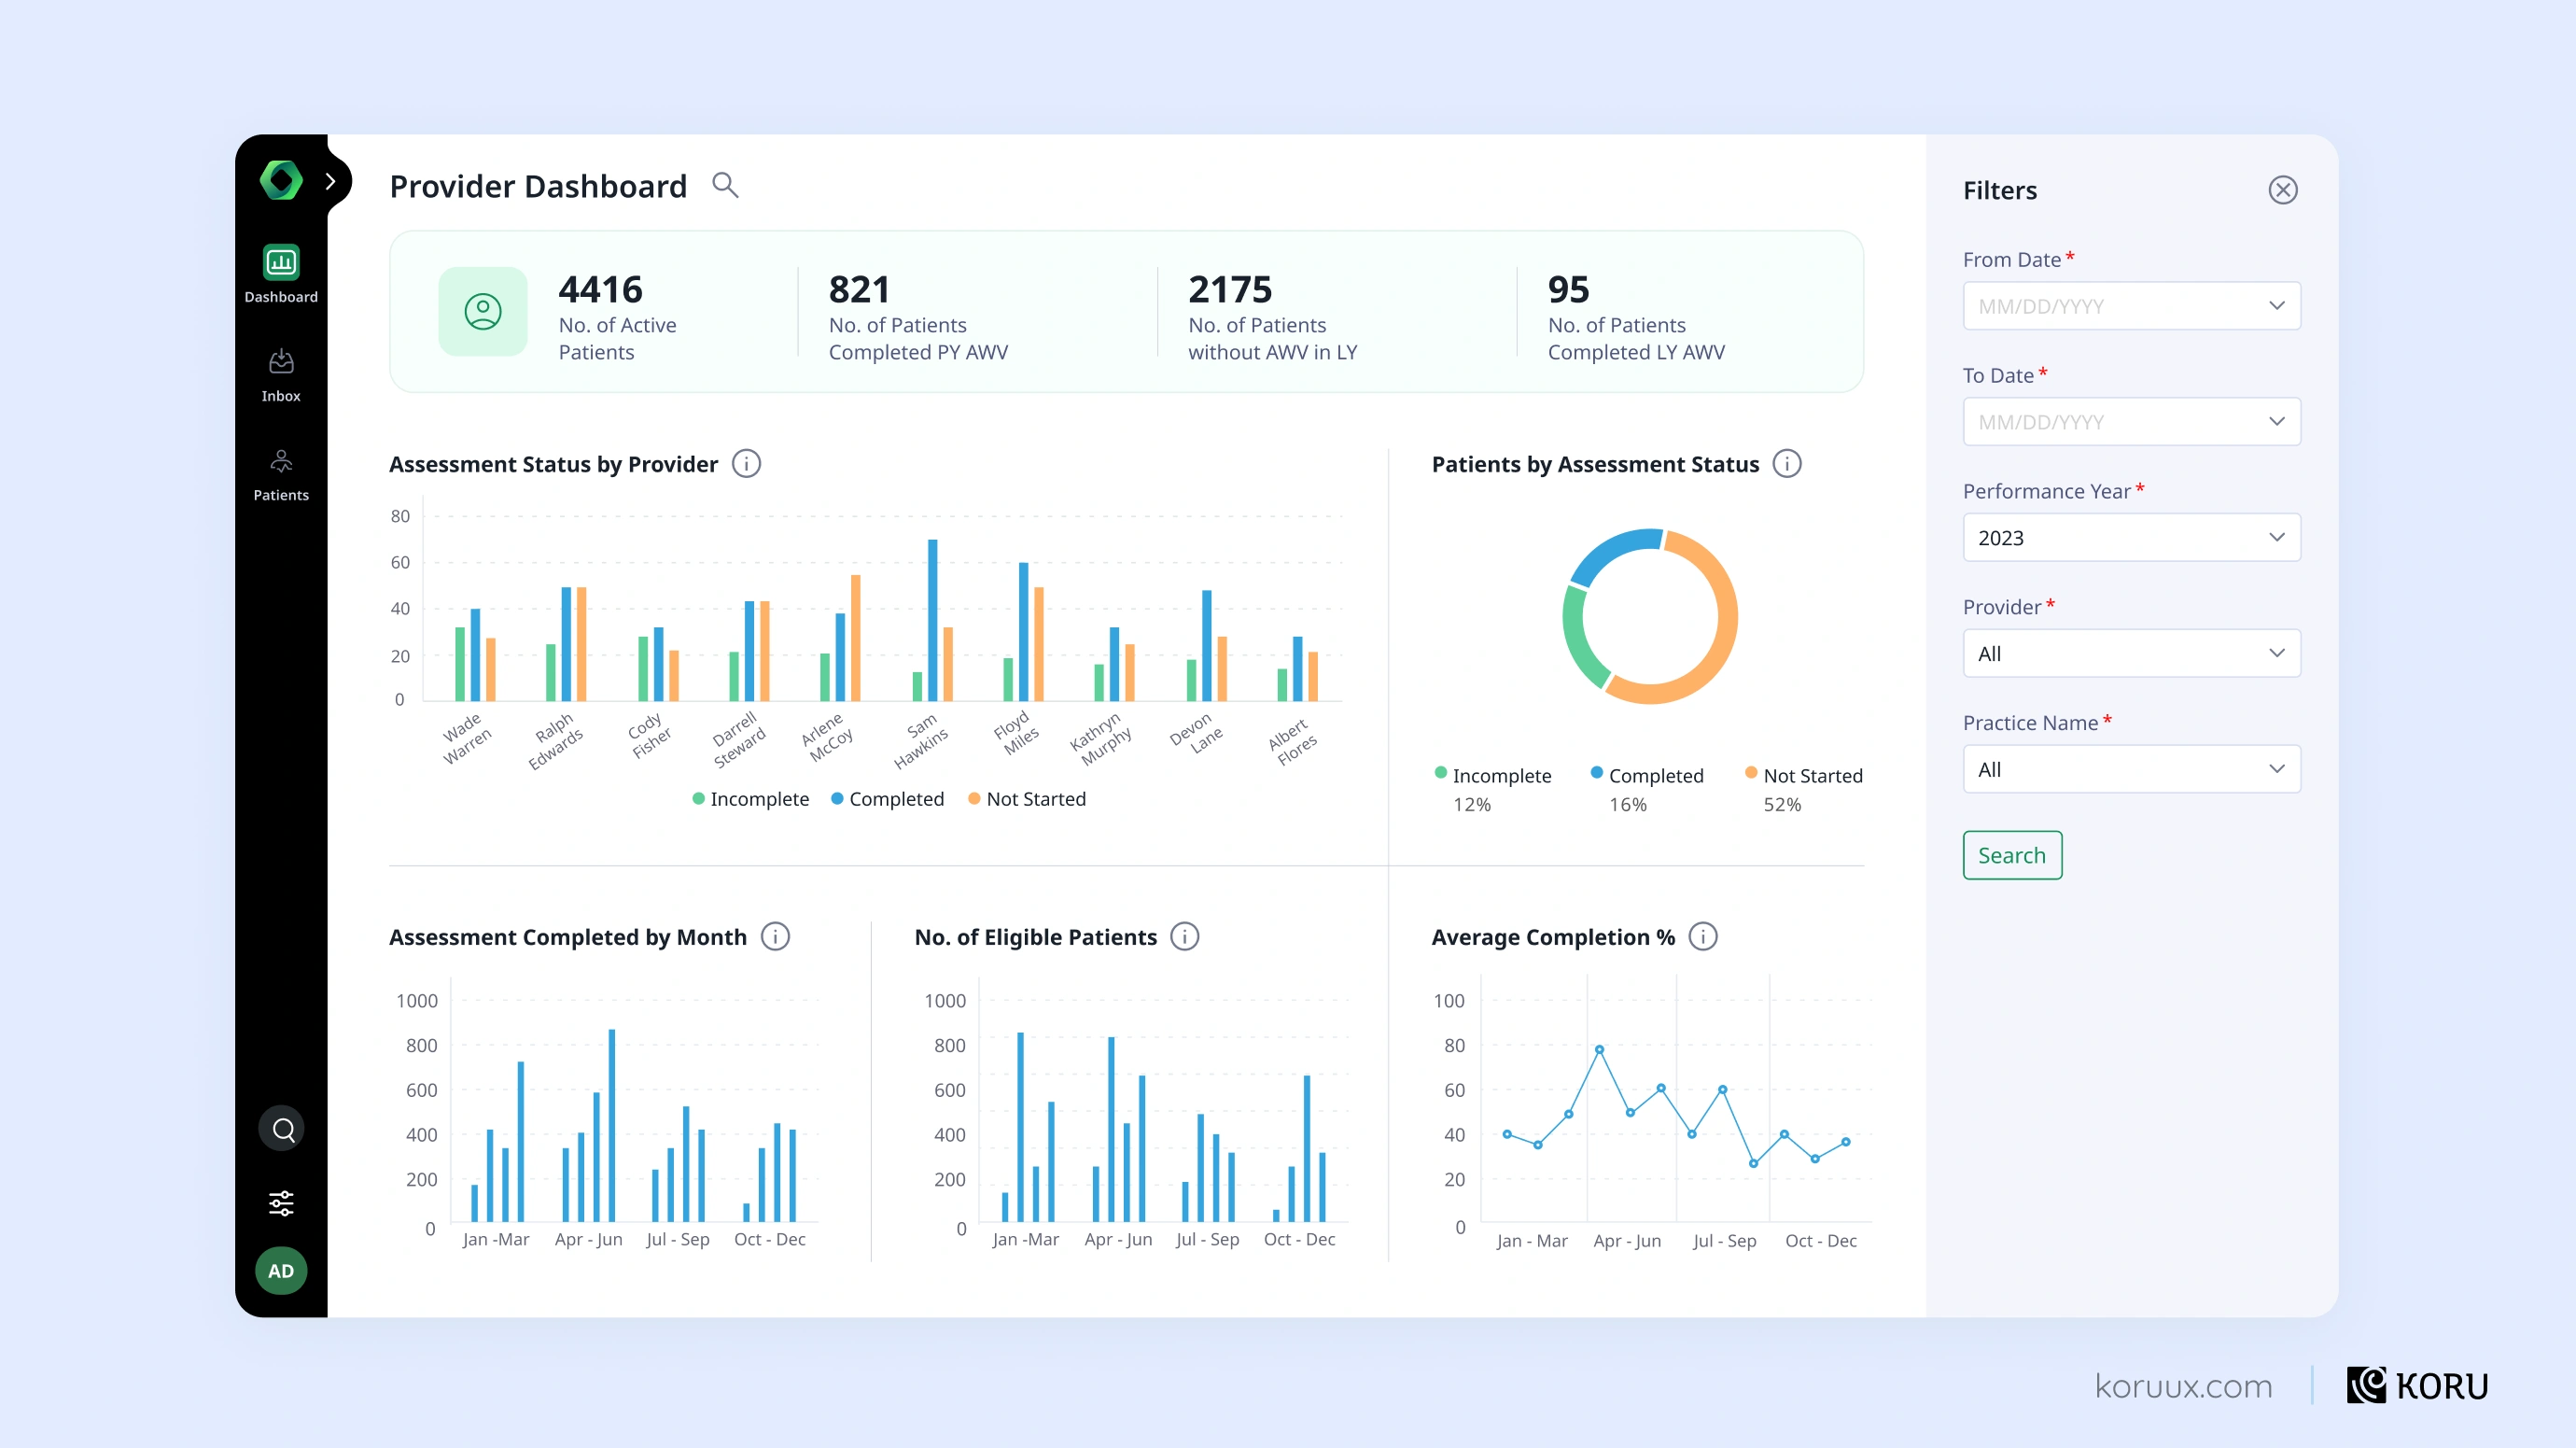The height and width of the screenshot is (1448, 2576).
Task: Click the active patients person icon
Action: click(483, 311)
